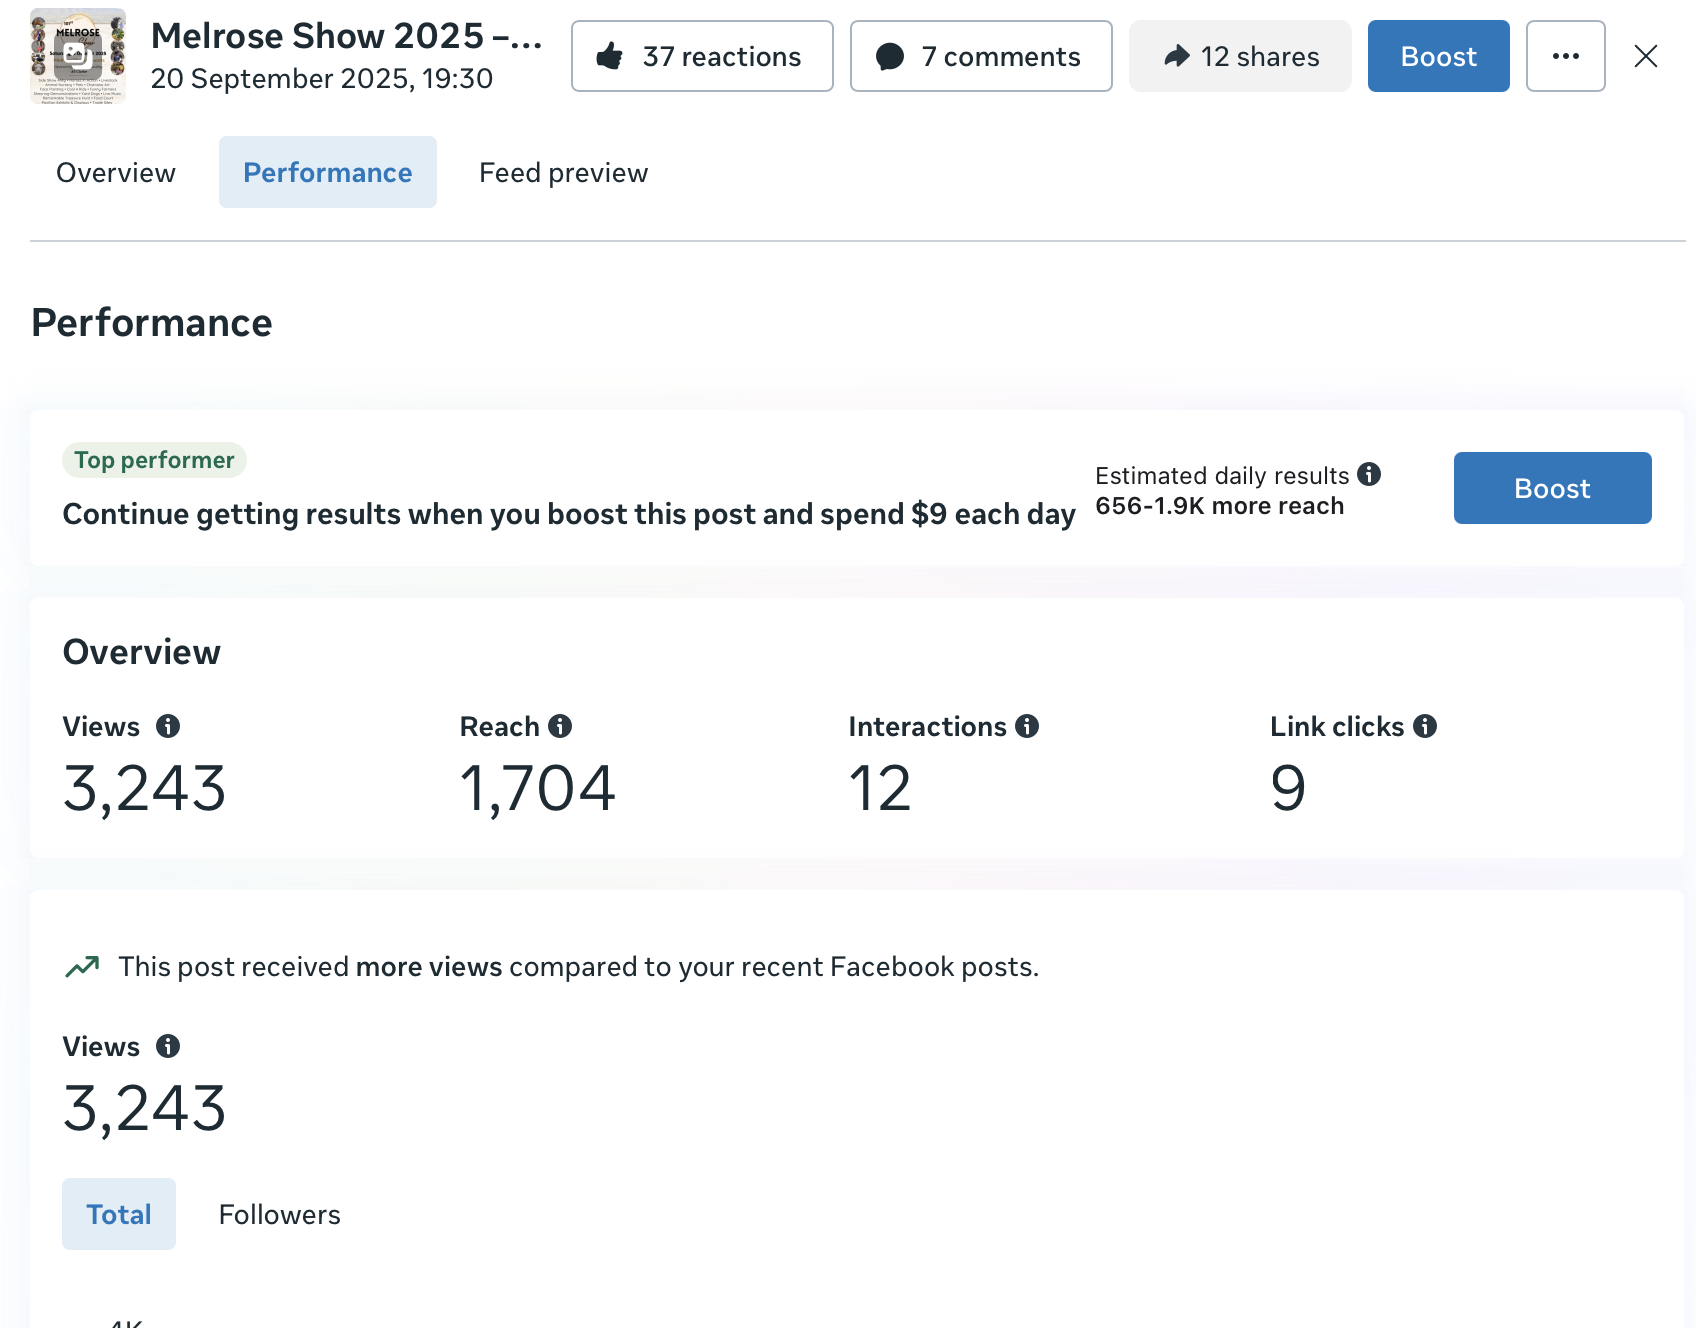This screenshot has height=1328, width=1696.
Task: Click info icon beside the lower Views metric
Action: [x=168, y=1046]
